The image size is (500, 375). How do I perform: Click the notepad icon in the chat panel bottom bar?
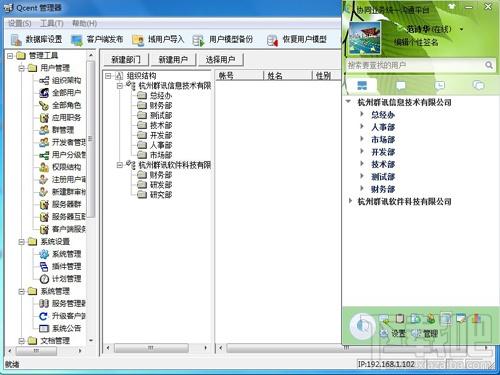[x=400, y=319]
